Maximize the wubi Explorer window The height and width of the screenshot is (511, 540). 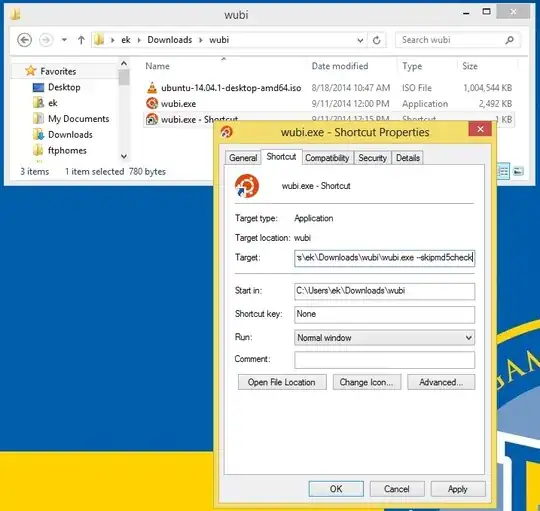click(x=486, y=12)
